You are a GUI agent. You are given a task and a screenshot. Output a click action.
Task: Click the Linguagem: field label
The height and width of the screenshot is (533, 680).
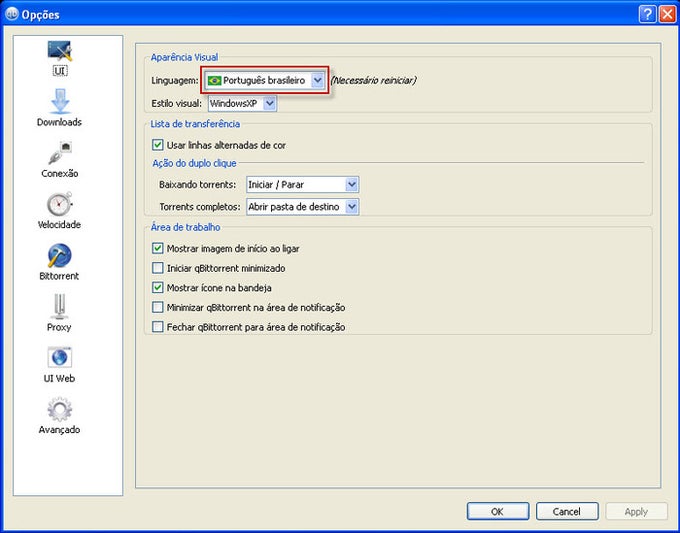coord(175,81)
